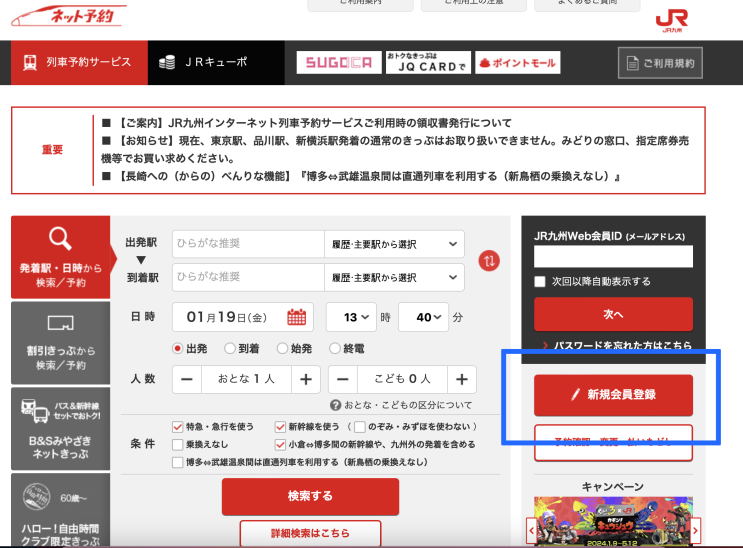Select the 到着 radio button
This screenshot has width=743, height=548.
coord(230,348)
